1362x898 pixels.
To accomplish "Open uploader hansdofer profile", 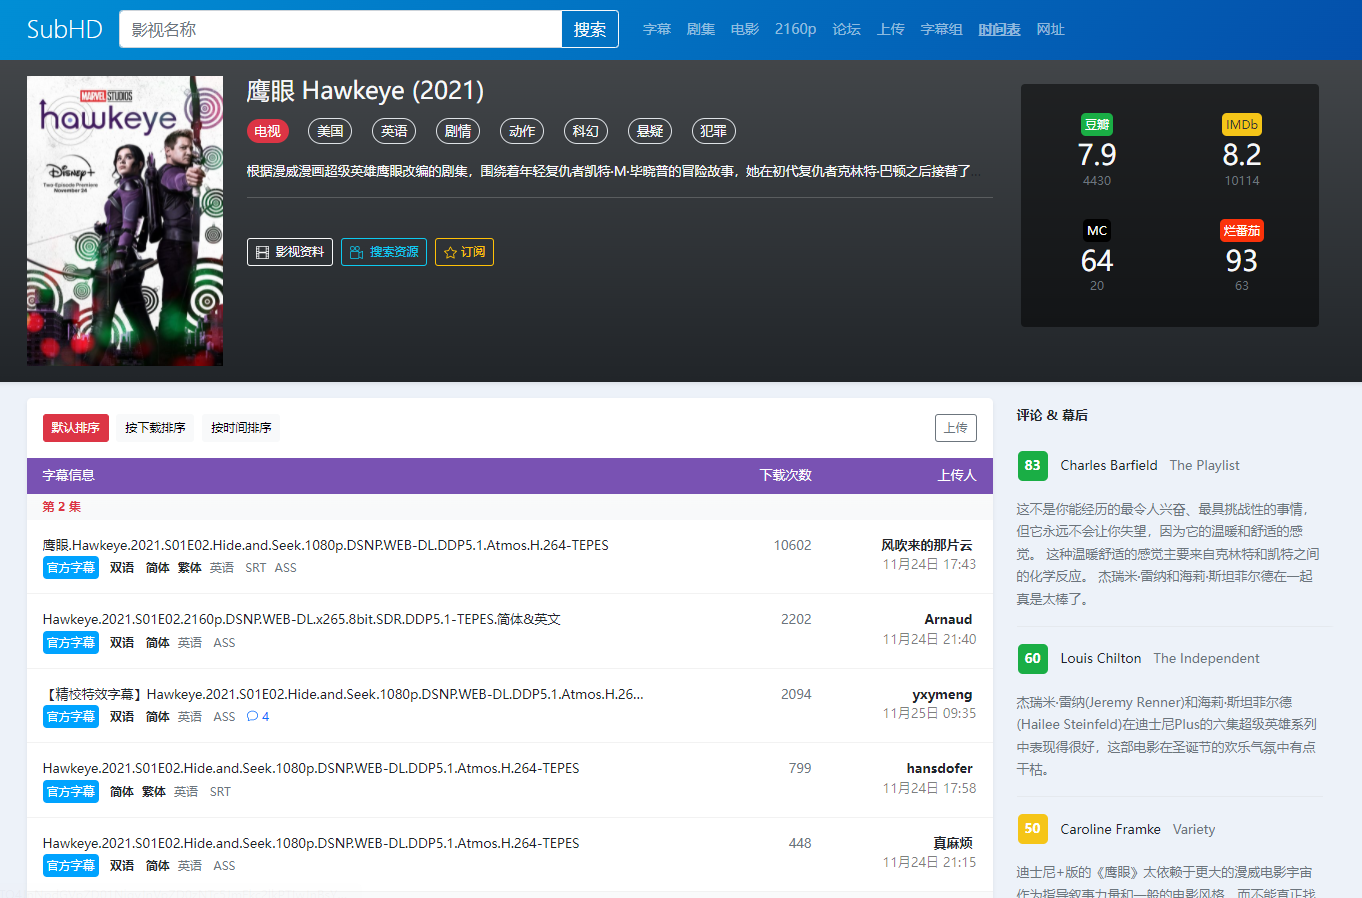I will pyautogui.click(x=940, y=768).
